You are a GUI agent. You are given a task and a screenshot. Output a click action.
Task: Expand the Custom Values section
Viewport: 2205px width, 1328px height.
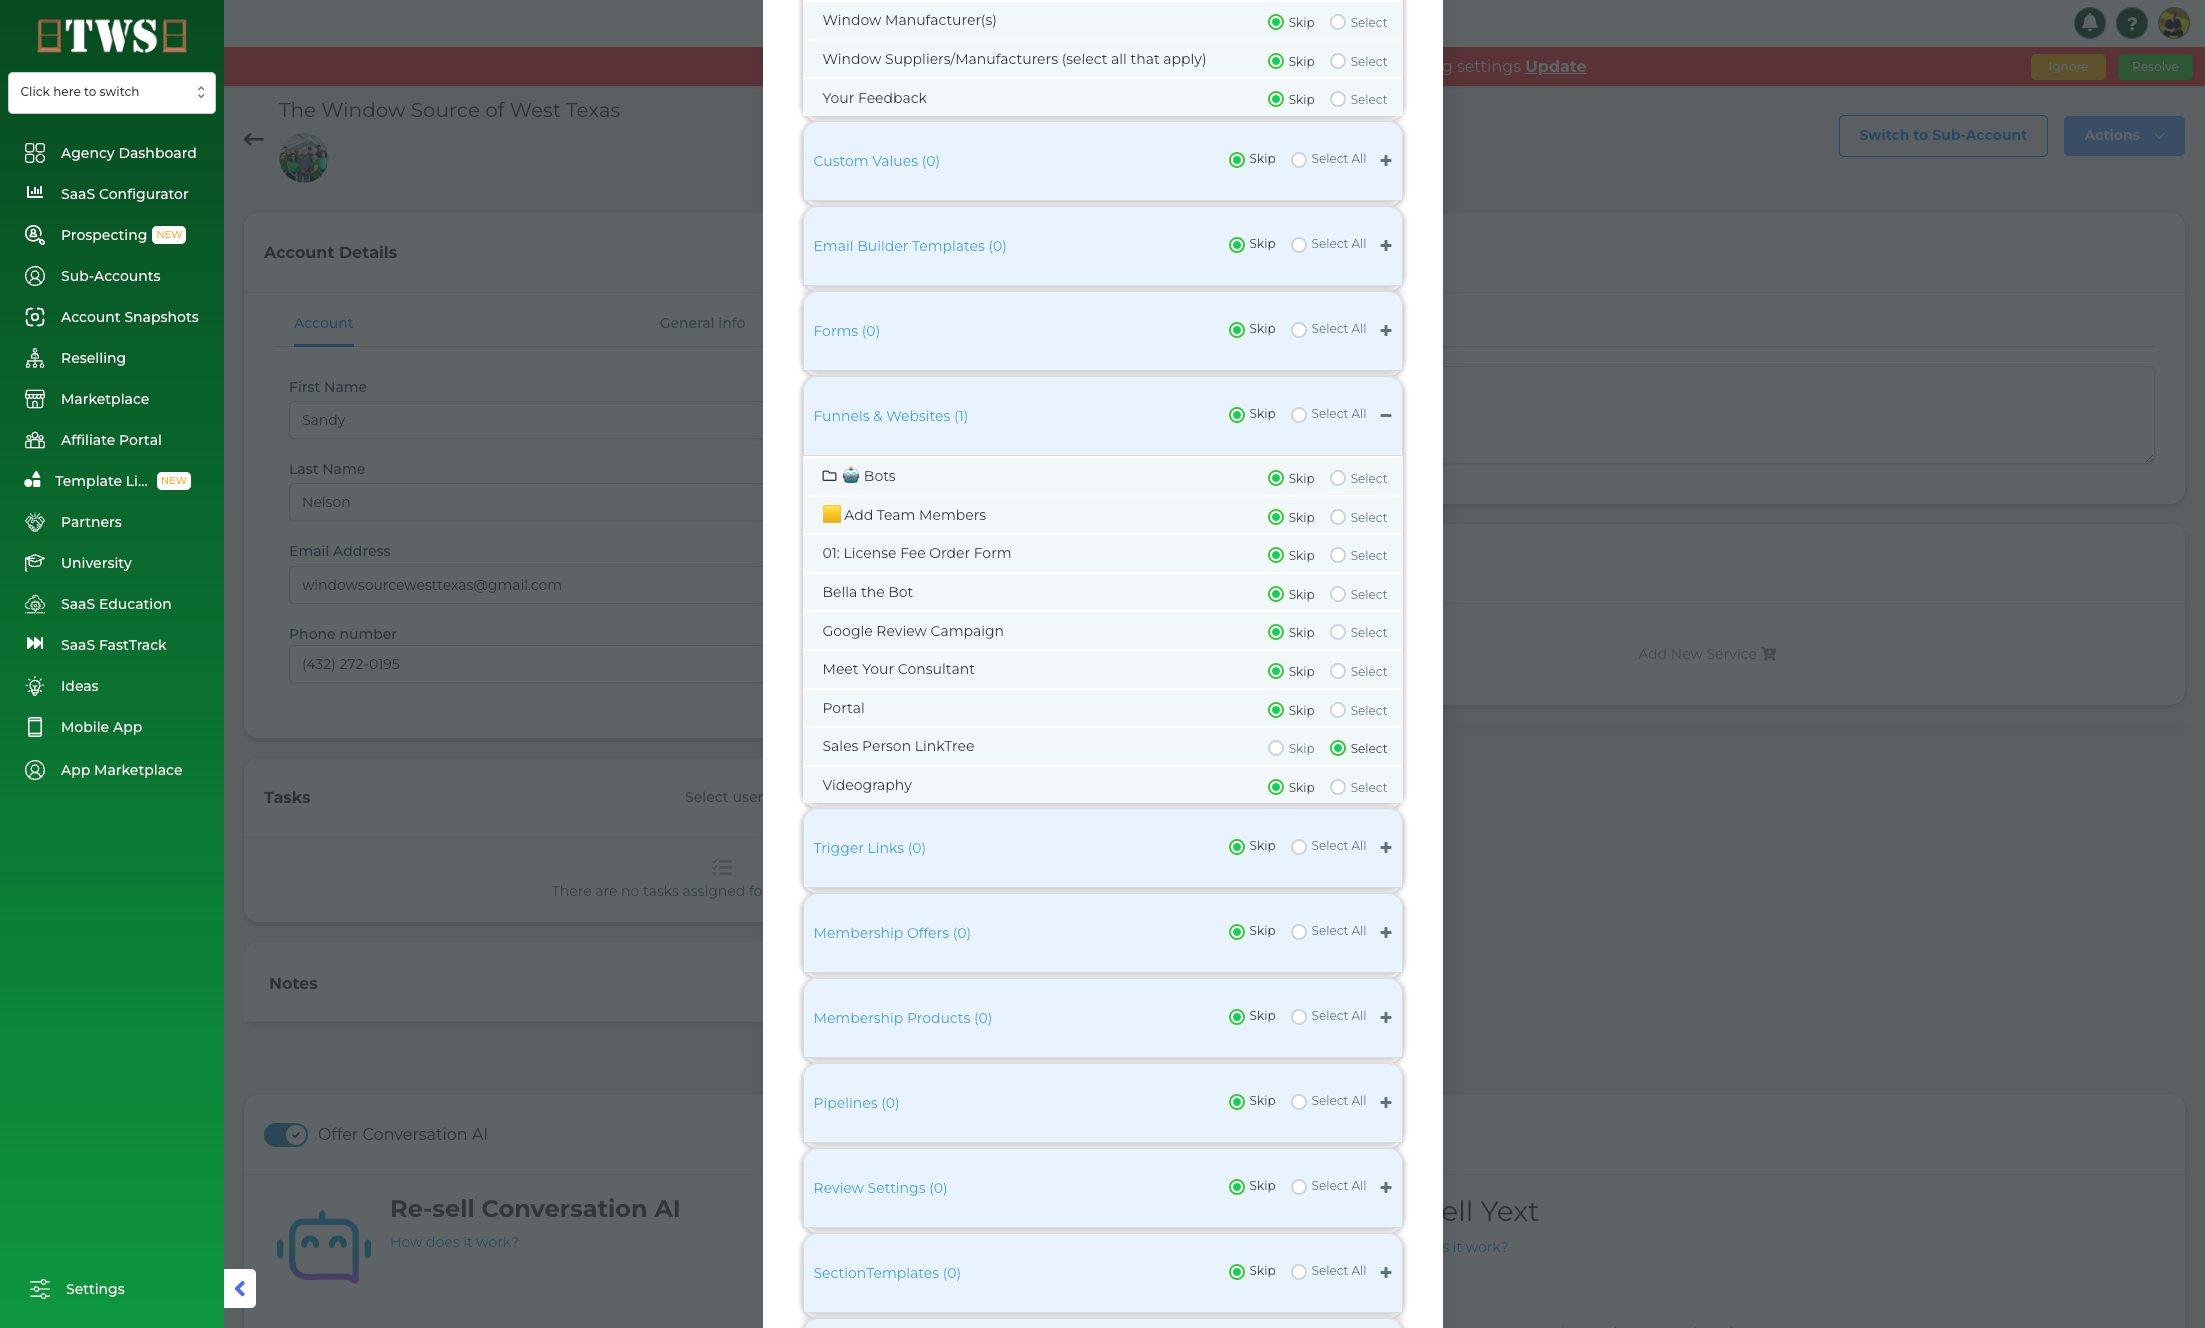(x=1386, y=160)
